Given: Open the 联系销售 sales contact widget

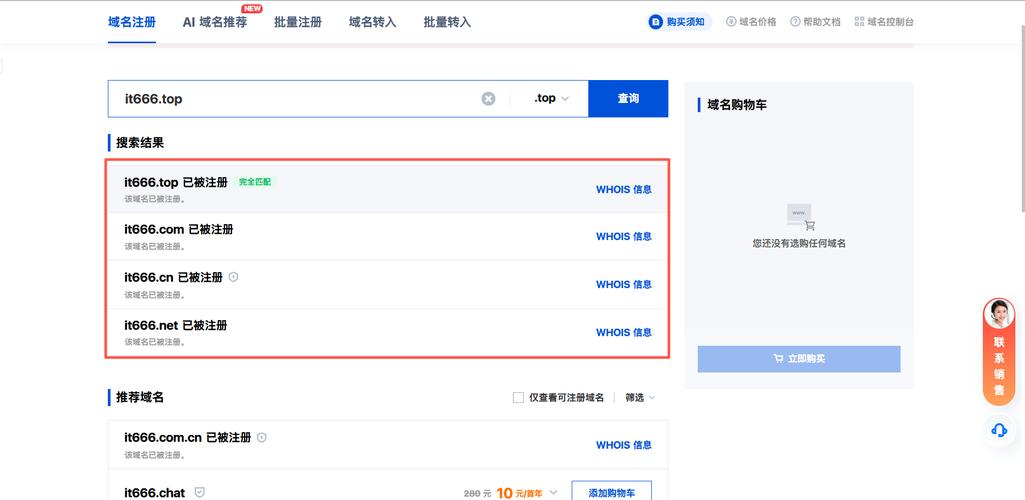Looking at the screenshot, I should (x=999, y=352).
